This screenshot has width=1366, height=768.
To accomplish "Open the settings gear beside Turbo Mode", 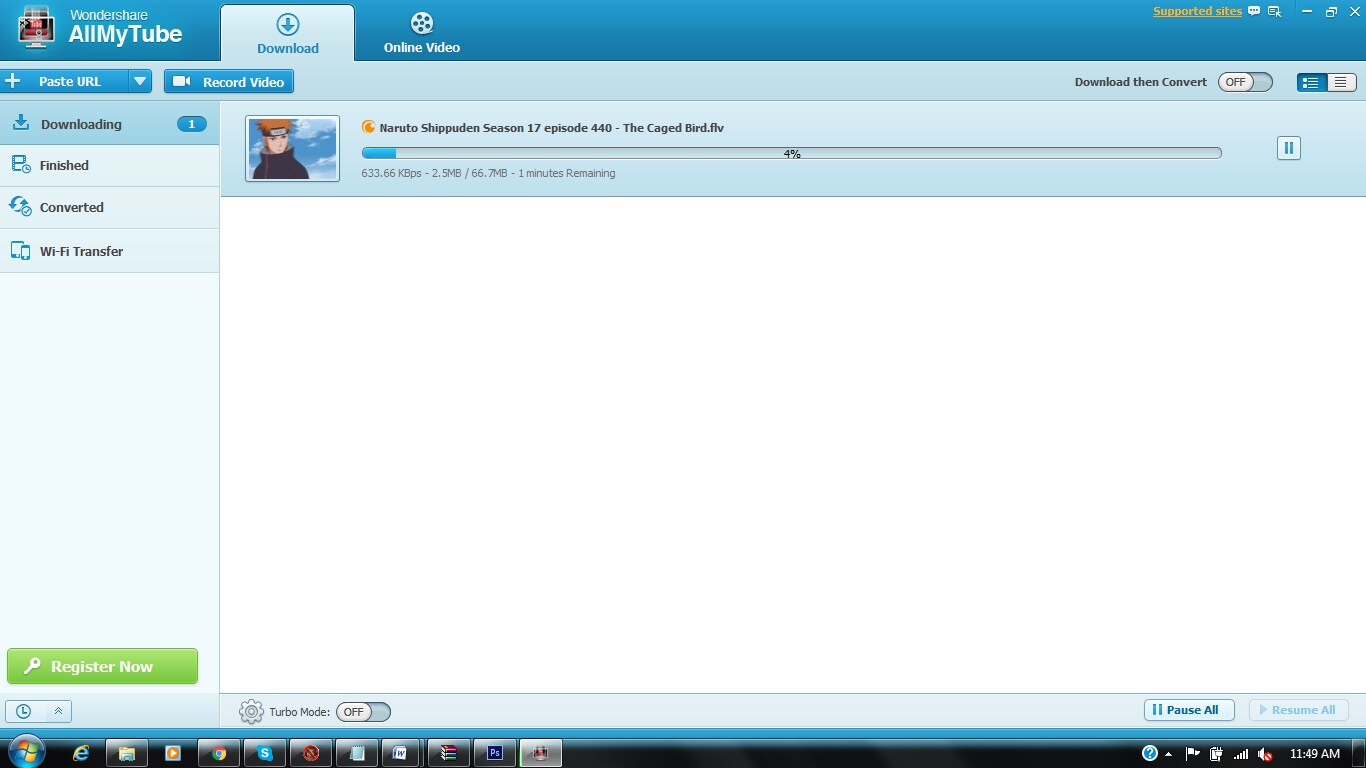I will pyautogui.click(x=251, y=712).
